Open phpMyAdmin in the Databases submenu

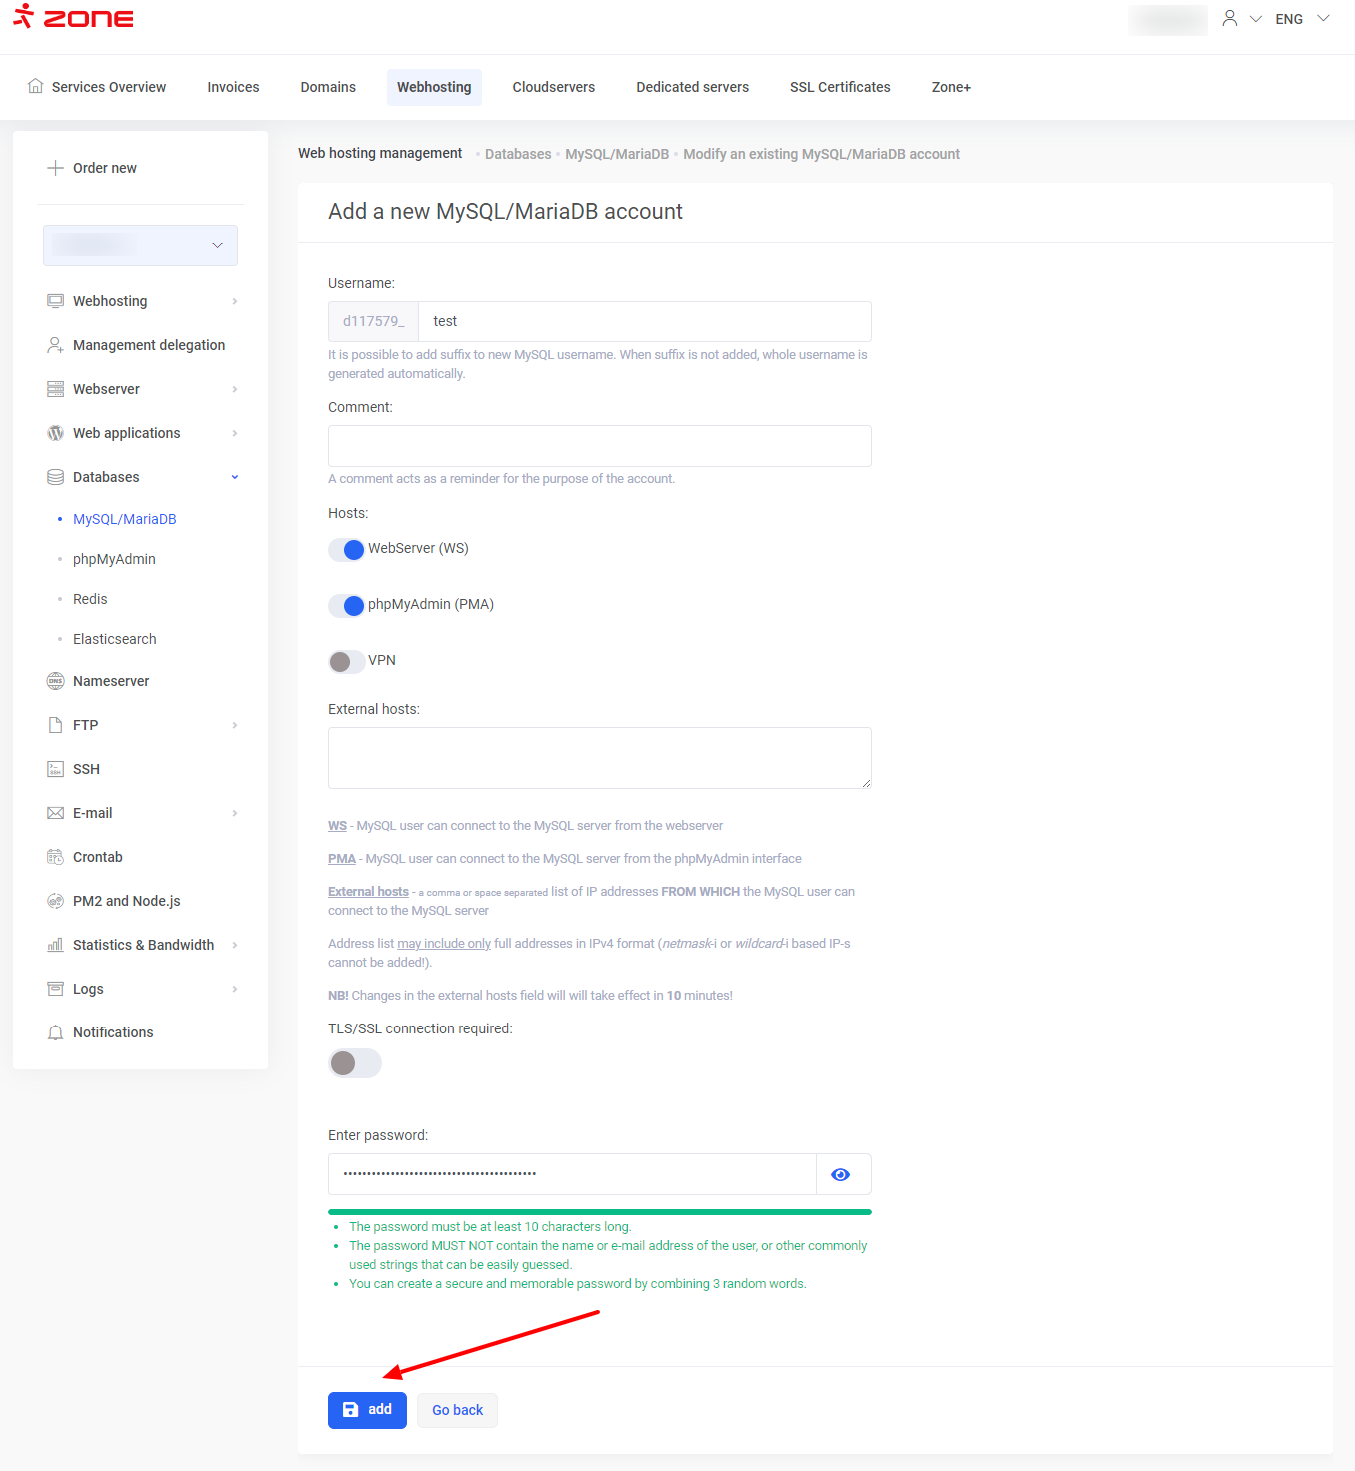(x=114, y=559)
